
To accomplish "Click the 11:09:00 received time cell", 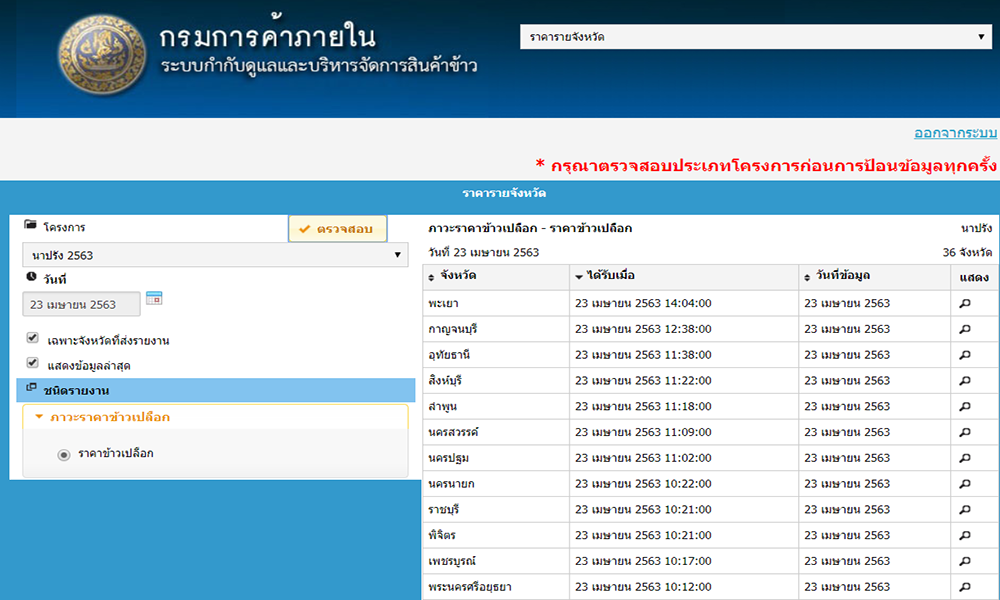I will [684, 432].
